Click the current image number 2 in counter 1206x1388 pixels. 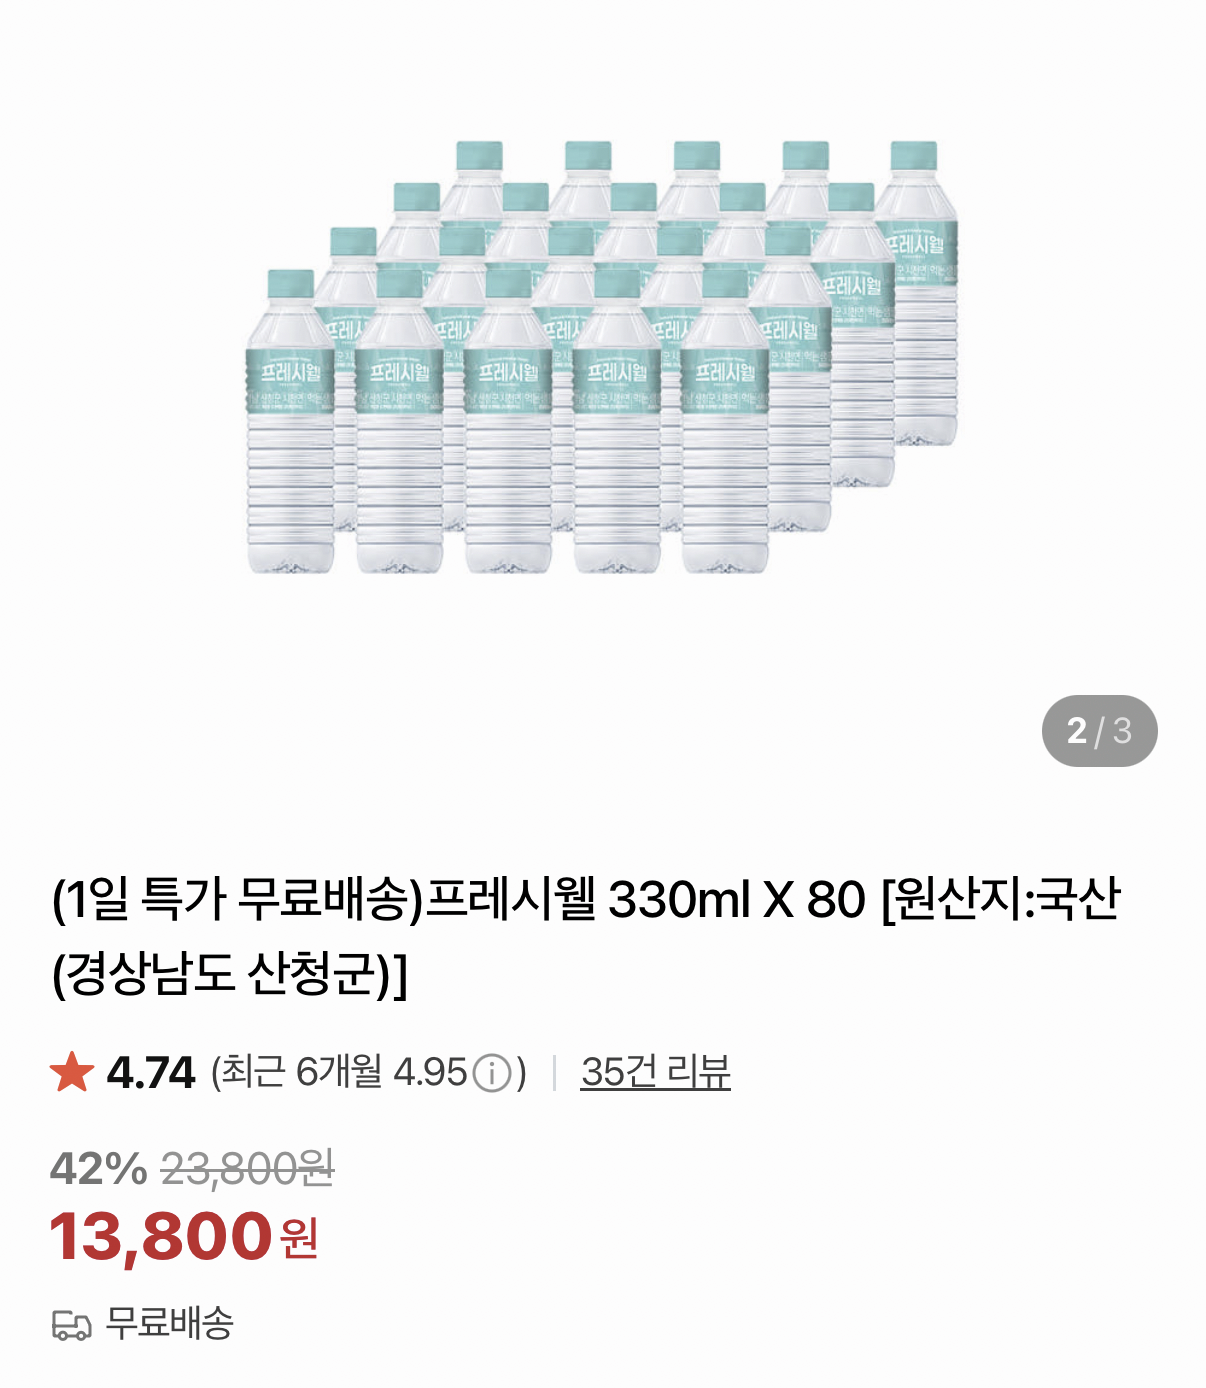click(x=1076, y=731)
